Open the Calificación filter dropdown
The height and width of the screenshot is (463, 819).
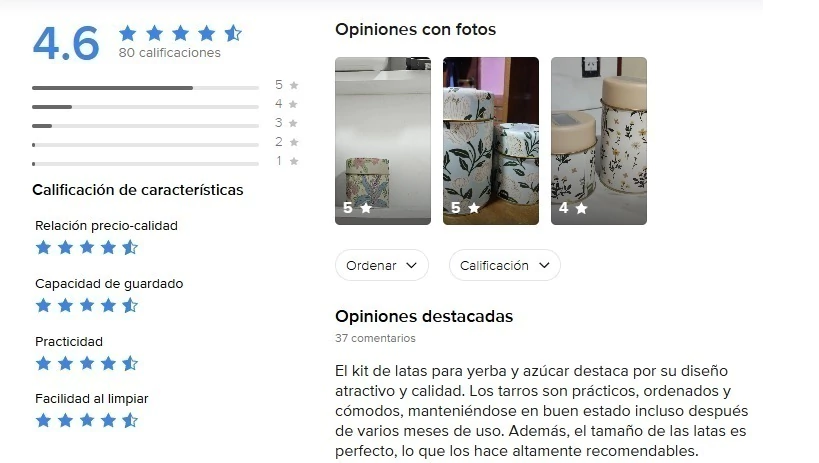(x=505, y=265)
